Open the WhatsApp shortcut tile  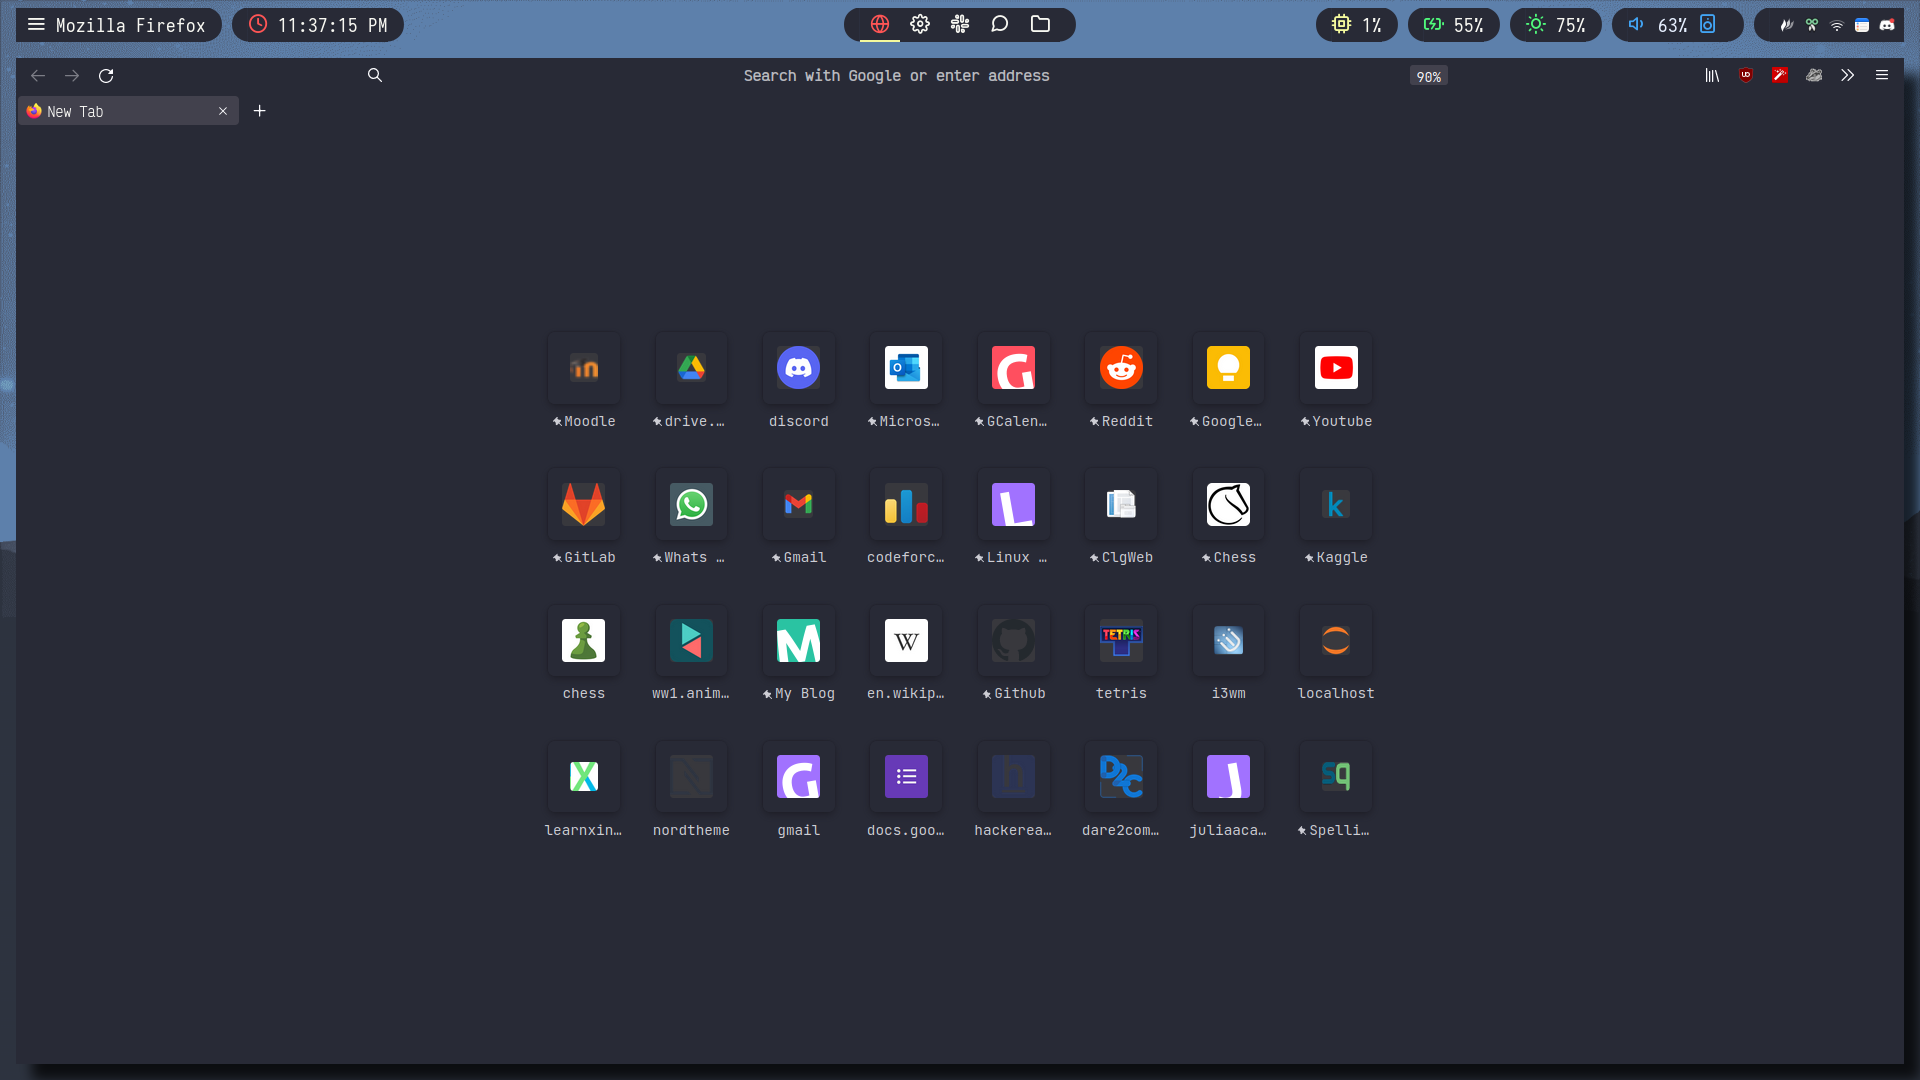pyautogui.click(x=691, y=505)
